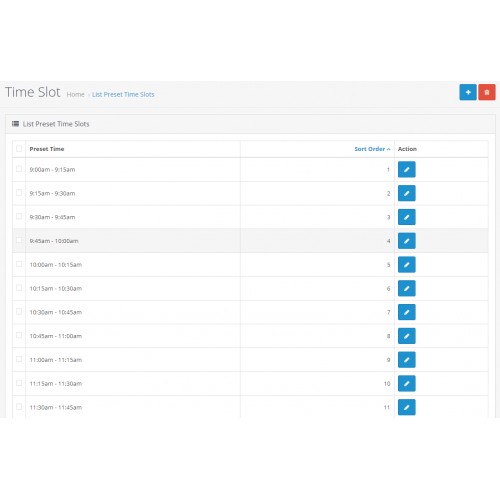The height and width of the screenshot is (500, 500).
Task: Edit the 9:00am - 9:15am time slot
Action: (x=407, y=169)
